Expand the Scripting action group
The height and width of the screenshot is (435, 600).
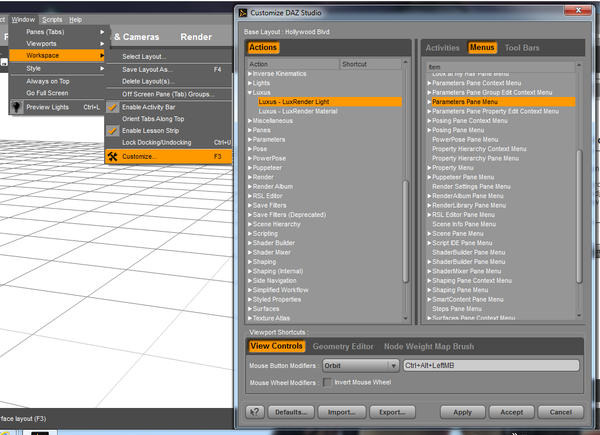tap(250, 233)
